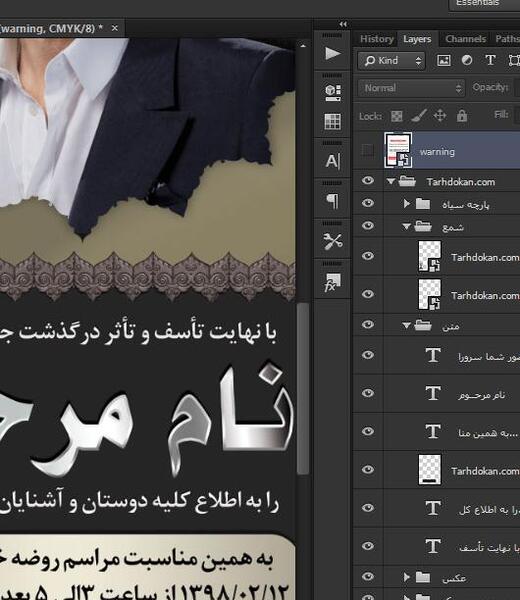
Task: Hide the عکس group
Action: [368, 576]
